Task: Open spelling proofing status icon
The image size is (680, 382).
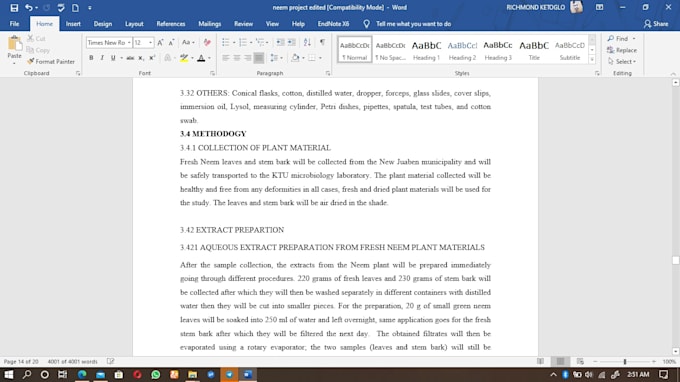Action: coord(111,361)
